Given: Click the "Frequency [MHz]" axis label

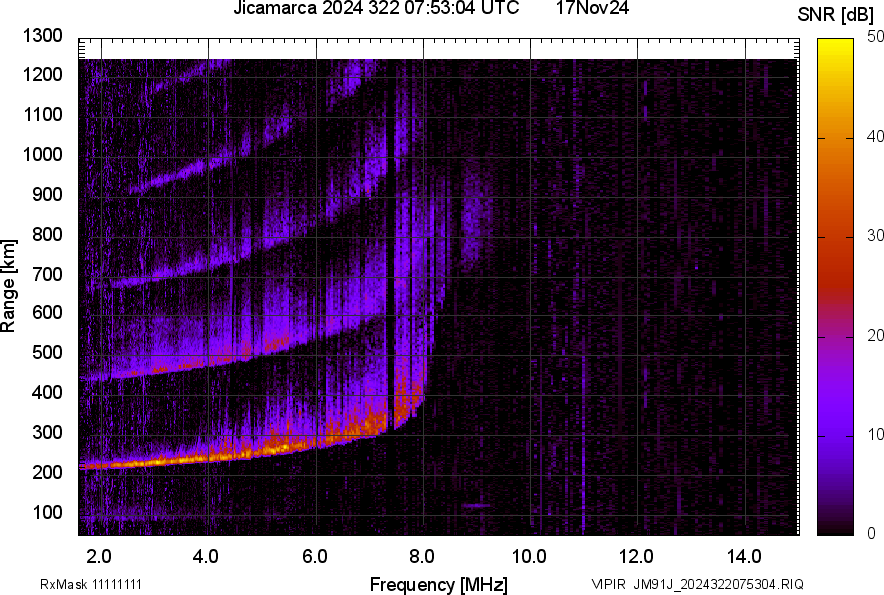Looking at the screenshot, I should point(439,585).
